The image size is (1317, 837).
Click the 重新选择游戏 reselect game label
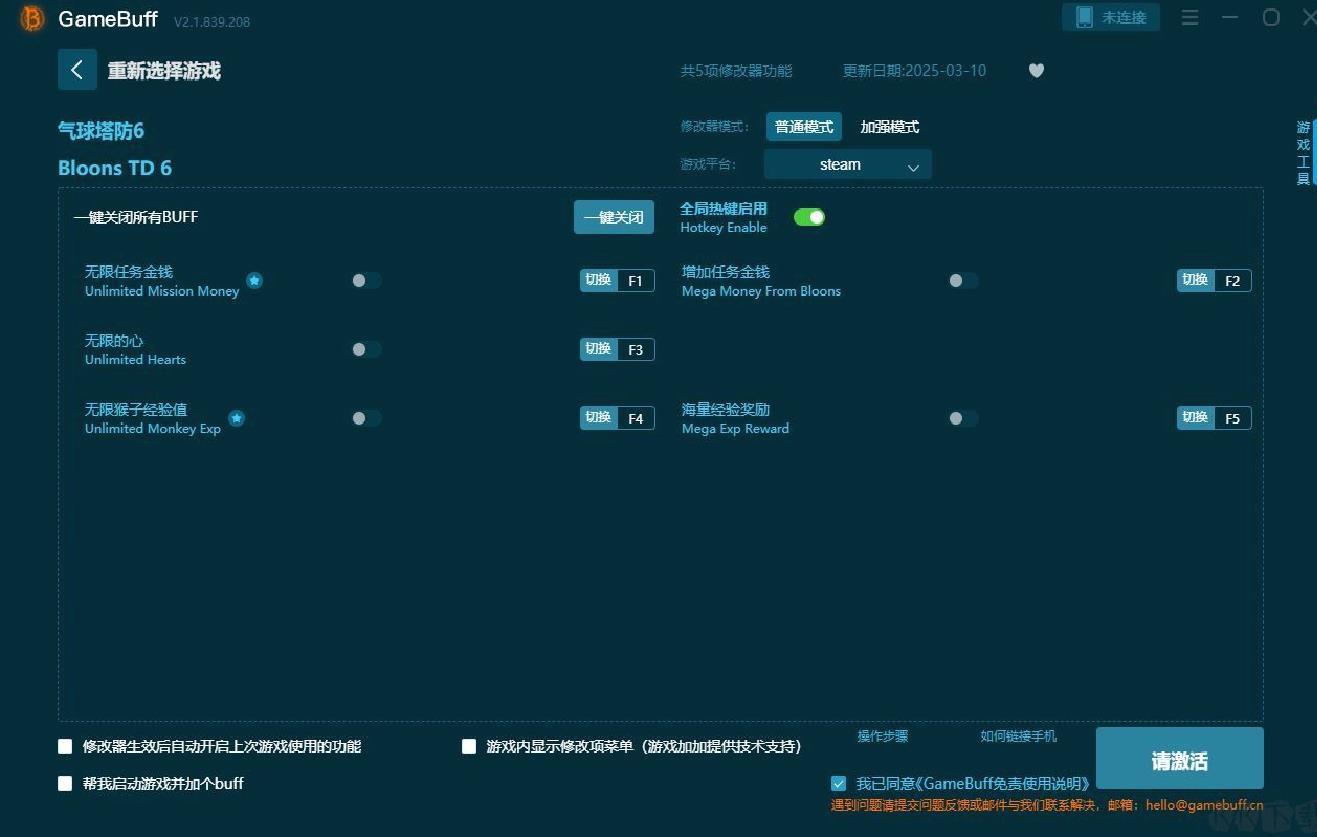164,71
